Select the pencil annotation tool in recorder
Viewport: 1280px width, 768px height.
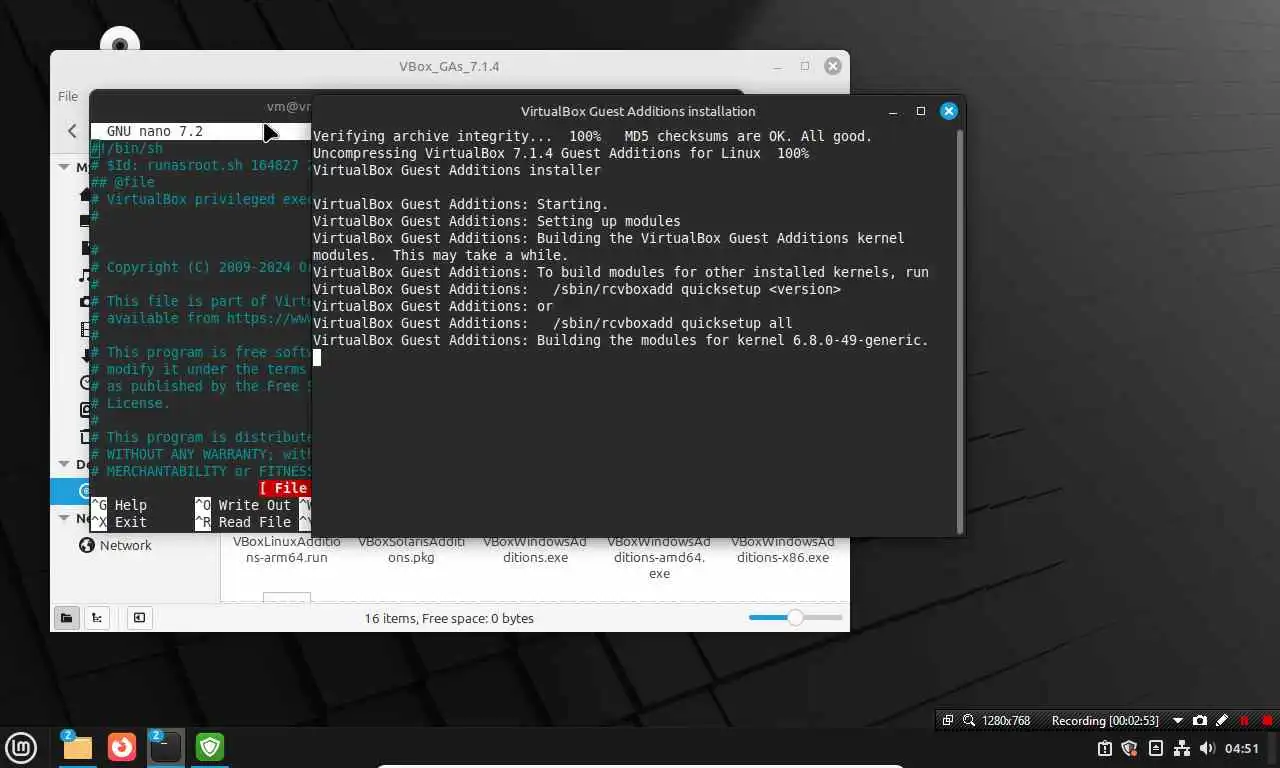[1221, 720]
